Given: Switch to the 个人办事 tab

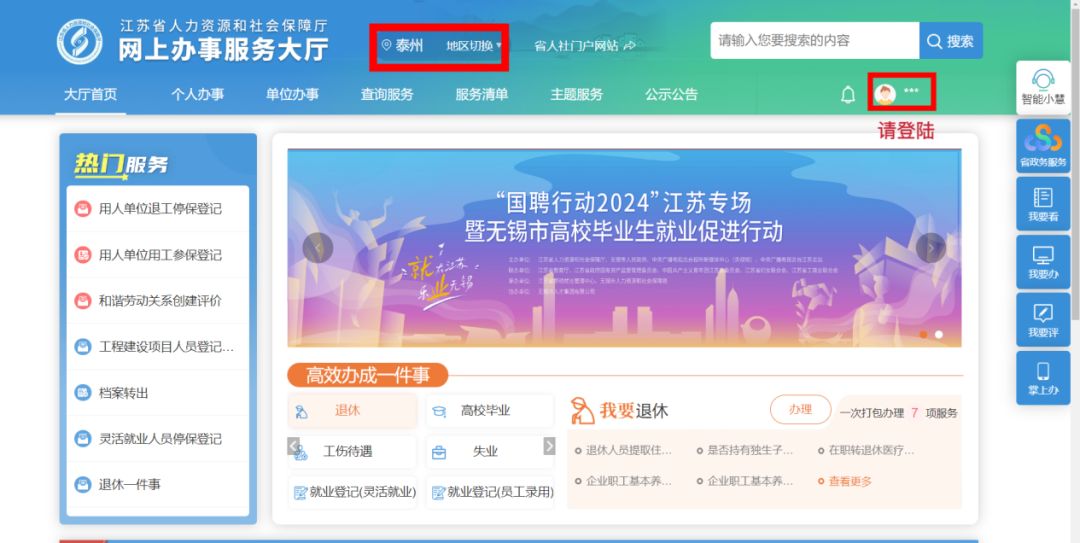Looking at the screenshot, I should (x=197, y=95).
